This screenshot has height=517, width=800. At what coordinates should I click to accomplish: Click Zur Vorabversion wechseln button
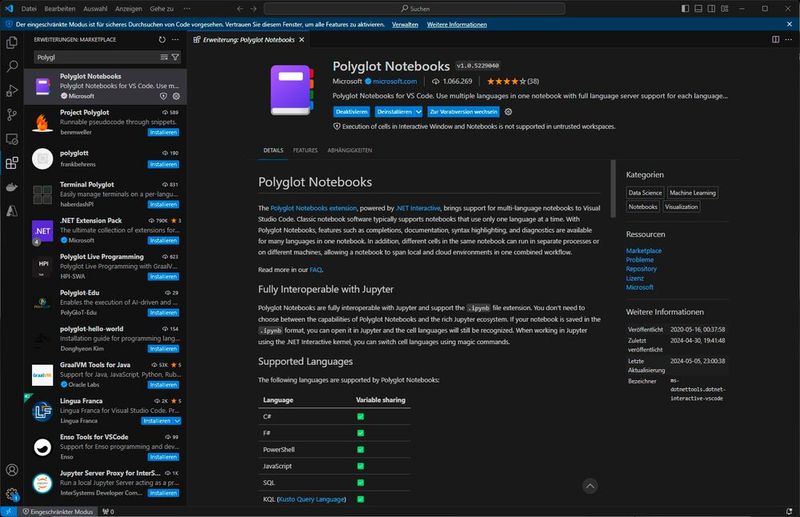[x=463, y=112]
